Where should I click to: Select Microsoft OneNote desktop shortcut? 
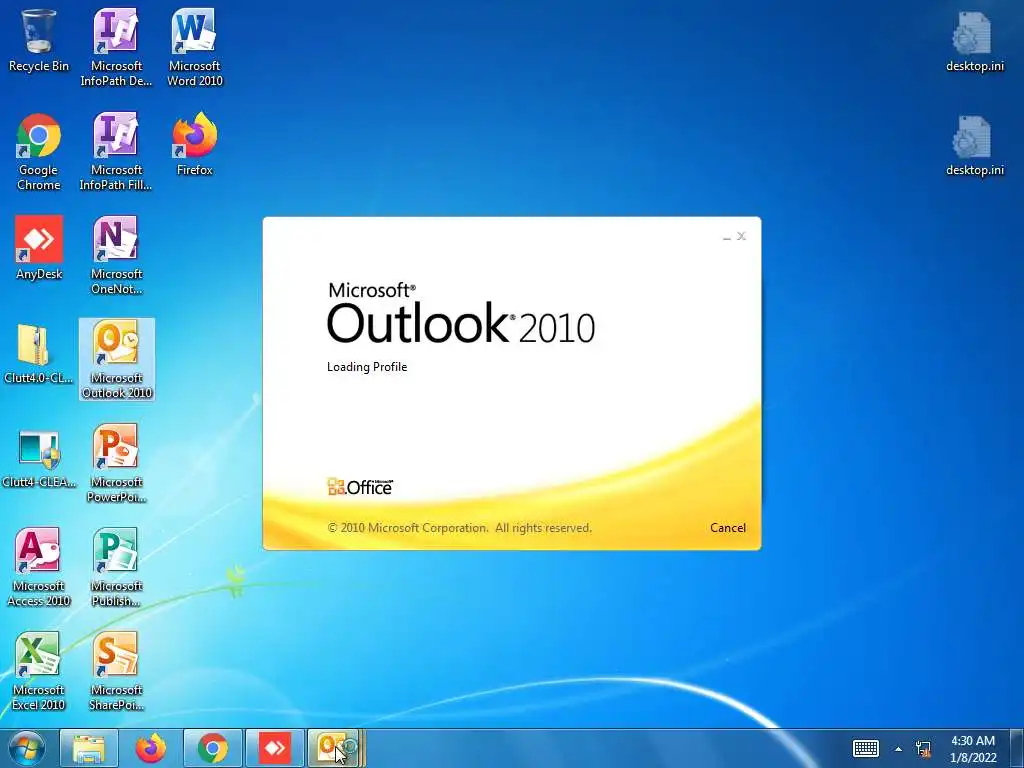point(116,255)
